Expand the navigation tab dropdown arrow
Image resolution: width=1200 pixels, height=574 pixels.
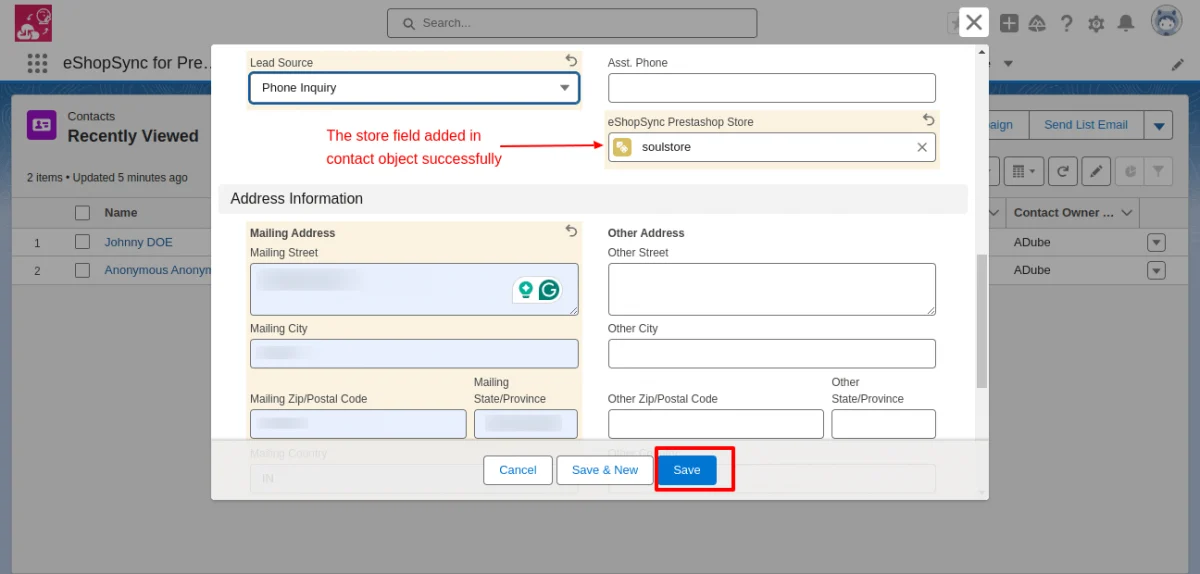pyautogui.click(x=1008, y=63)
